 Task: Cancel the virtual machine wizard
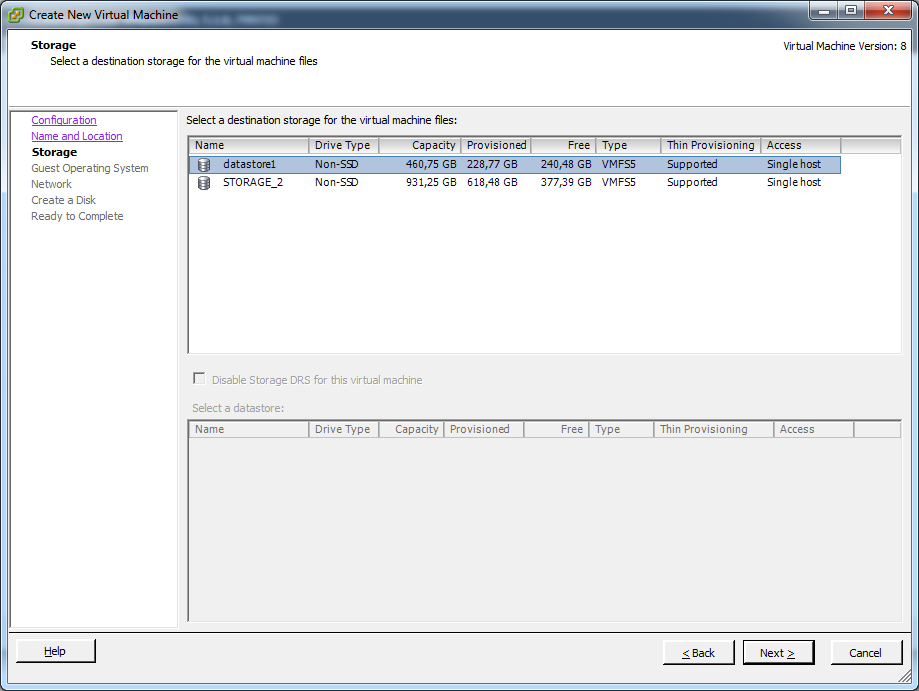click(865, 653)
